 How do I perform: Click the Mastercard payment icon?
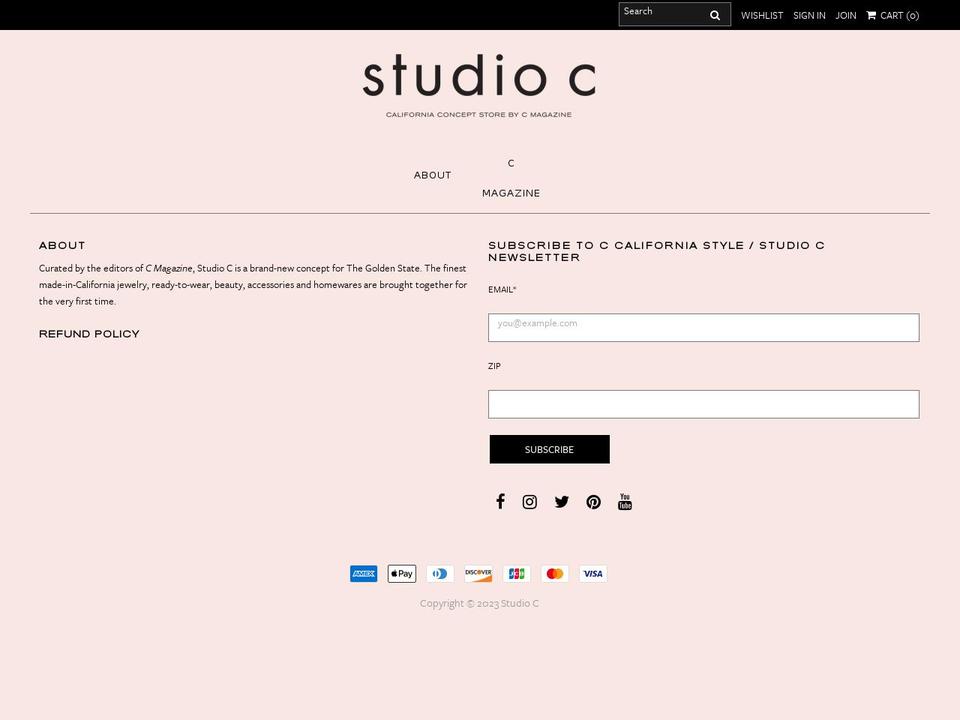555,574
